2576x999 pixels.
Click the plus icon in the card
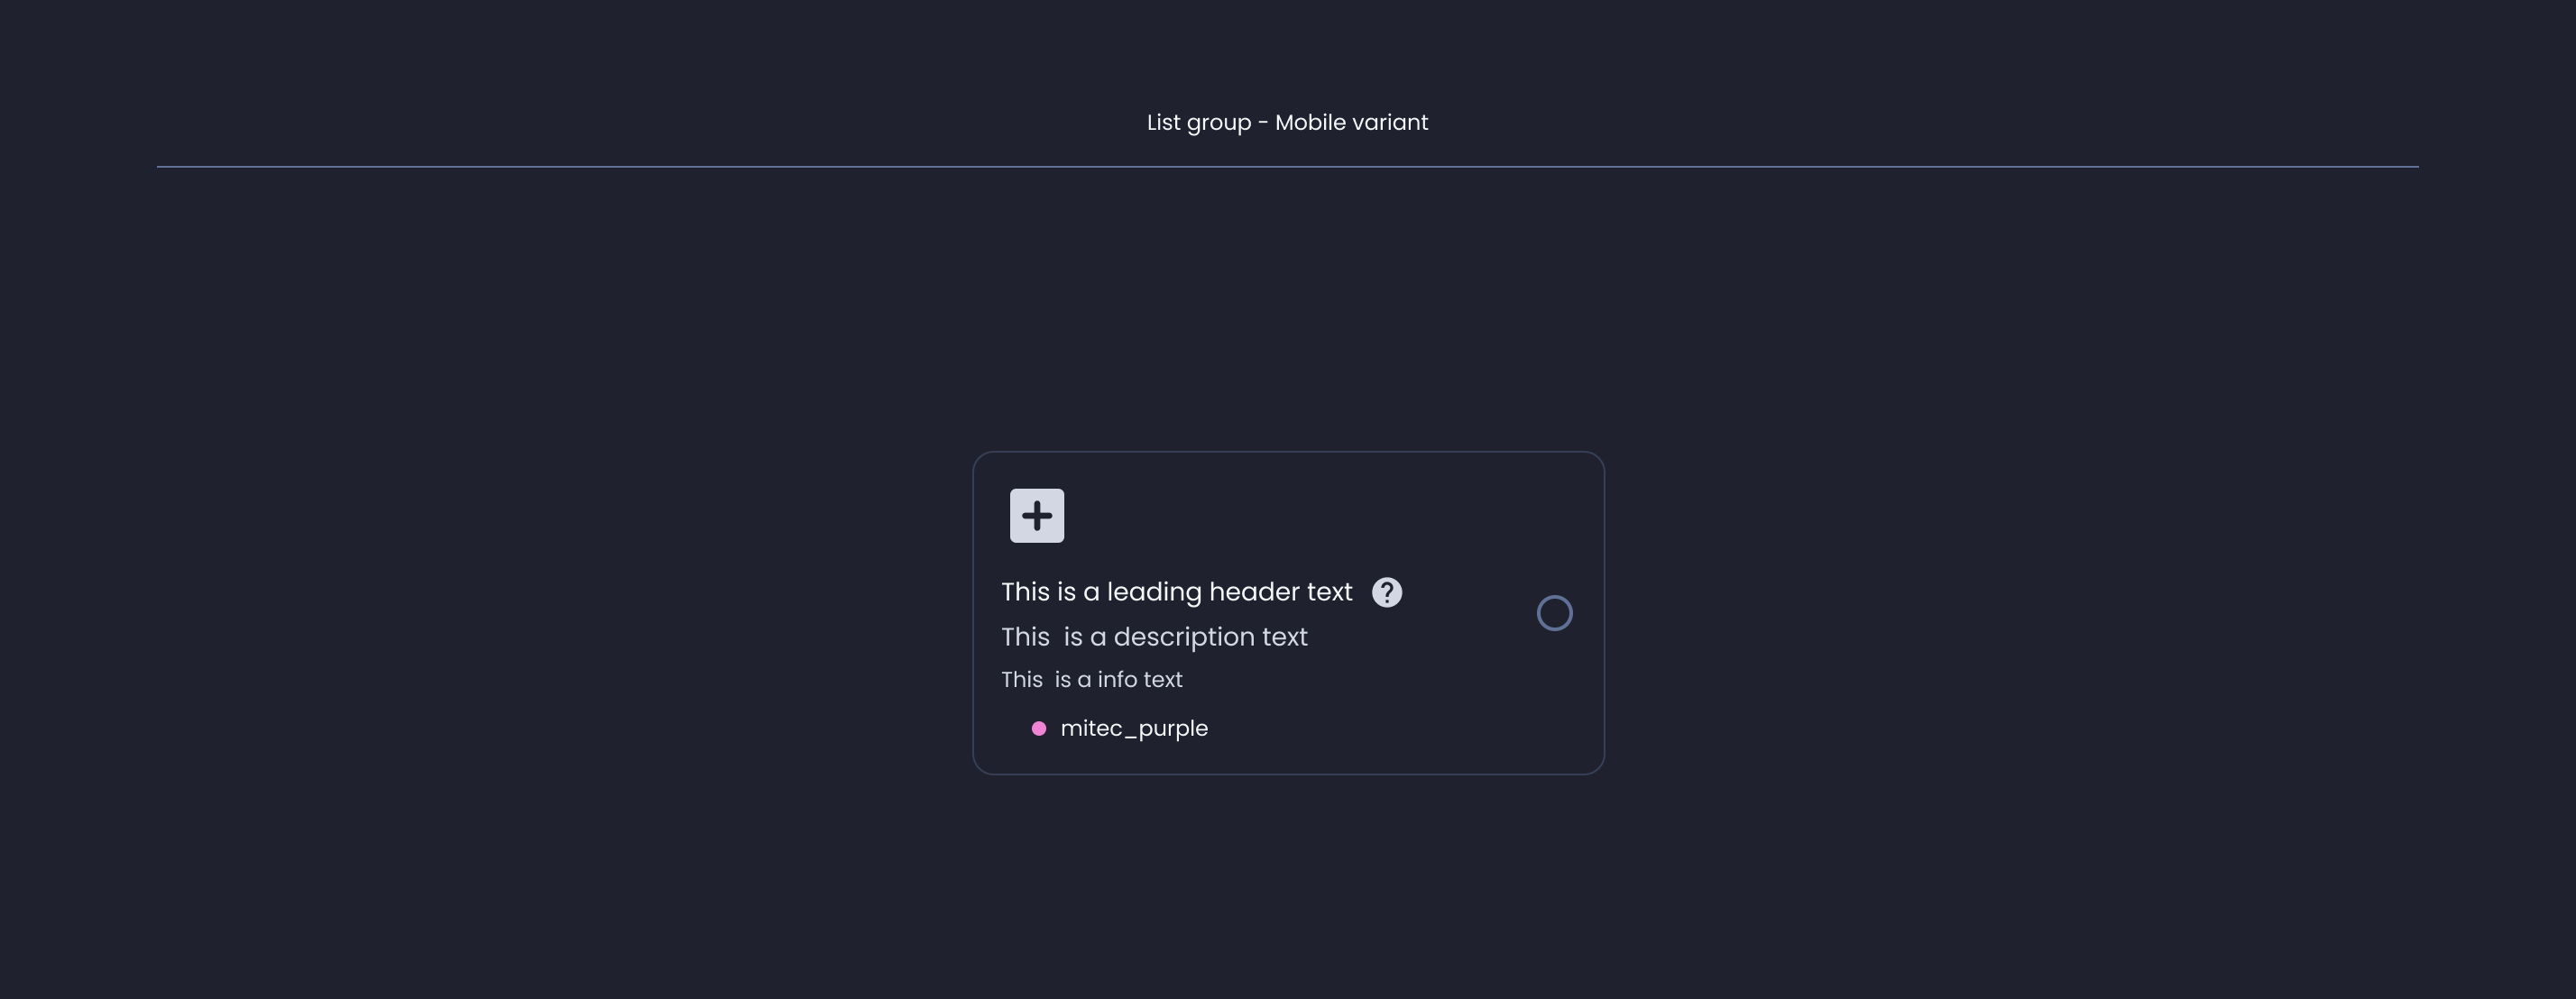pos(1037,516)
